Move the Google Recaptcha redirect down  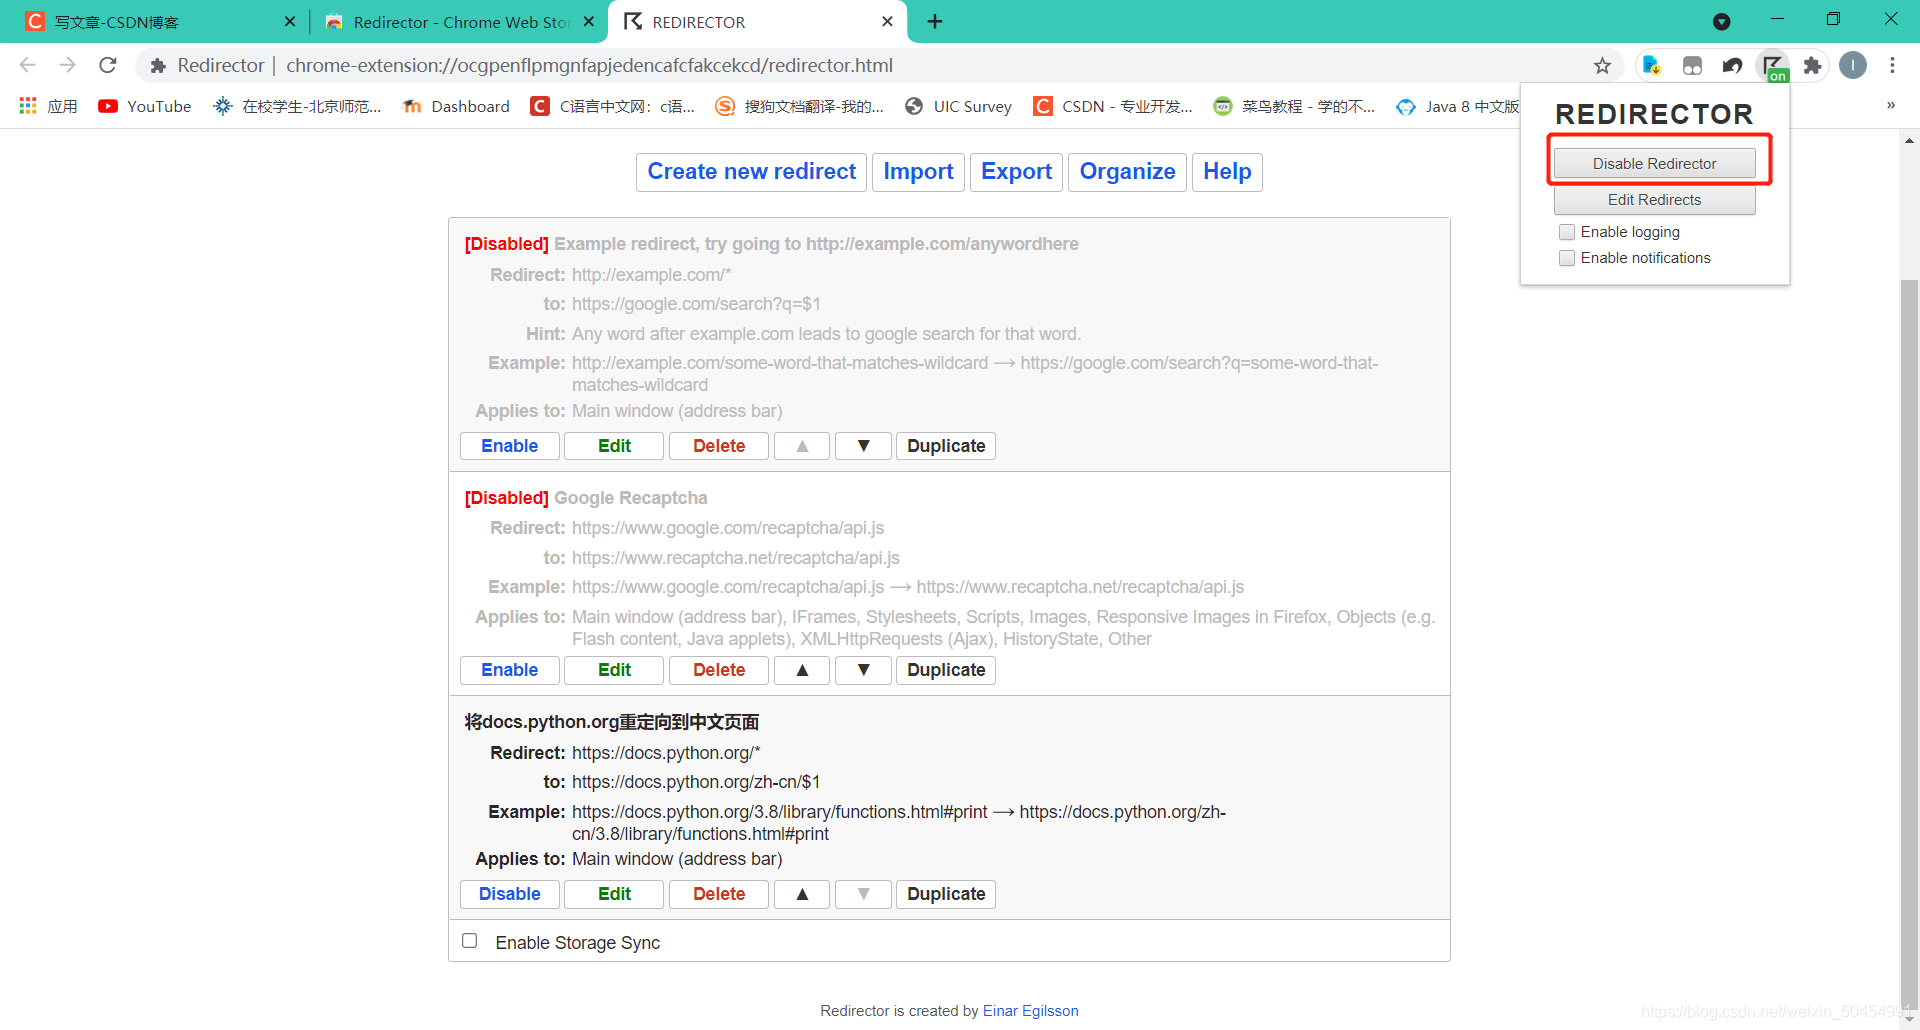(x=863, y=670)
